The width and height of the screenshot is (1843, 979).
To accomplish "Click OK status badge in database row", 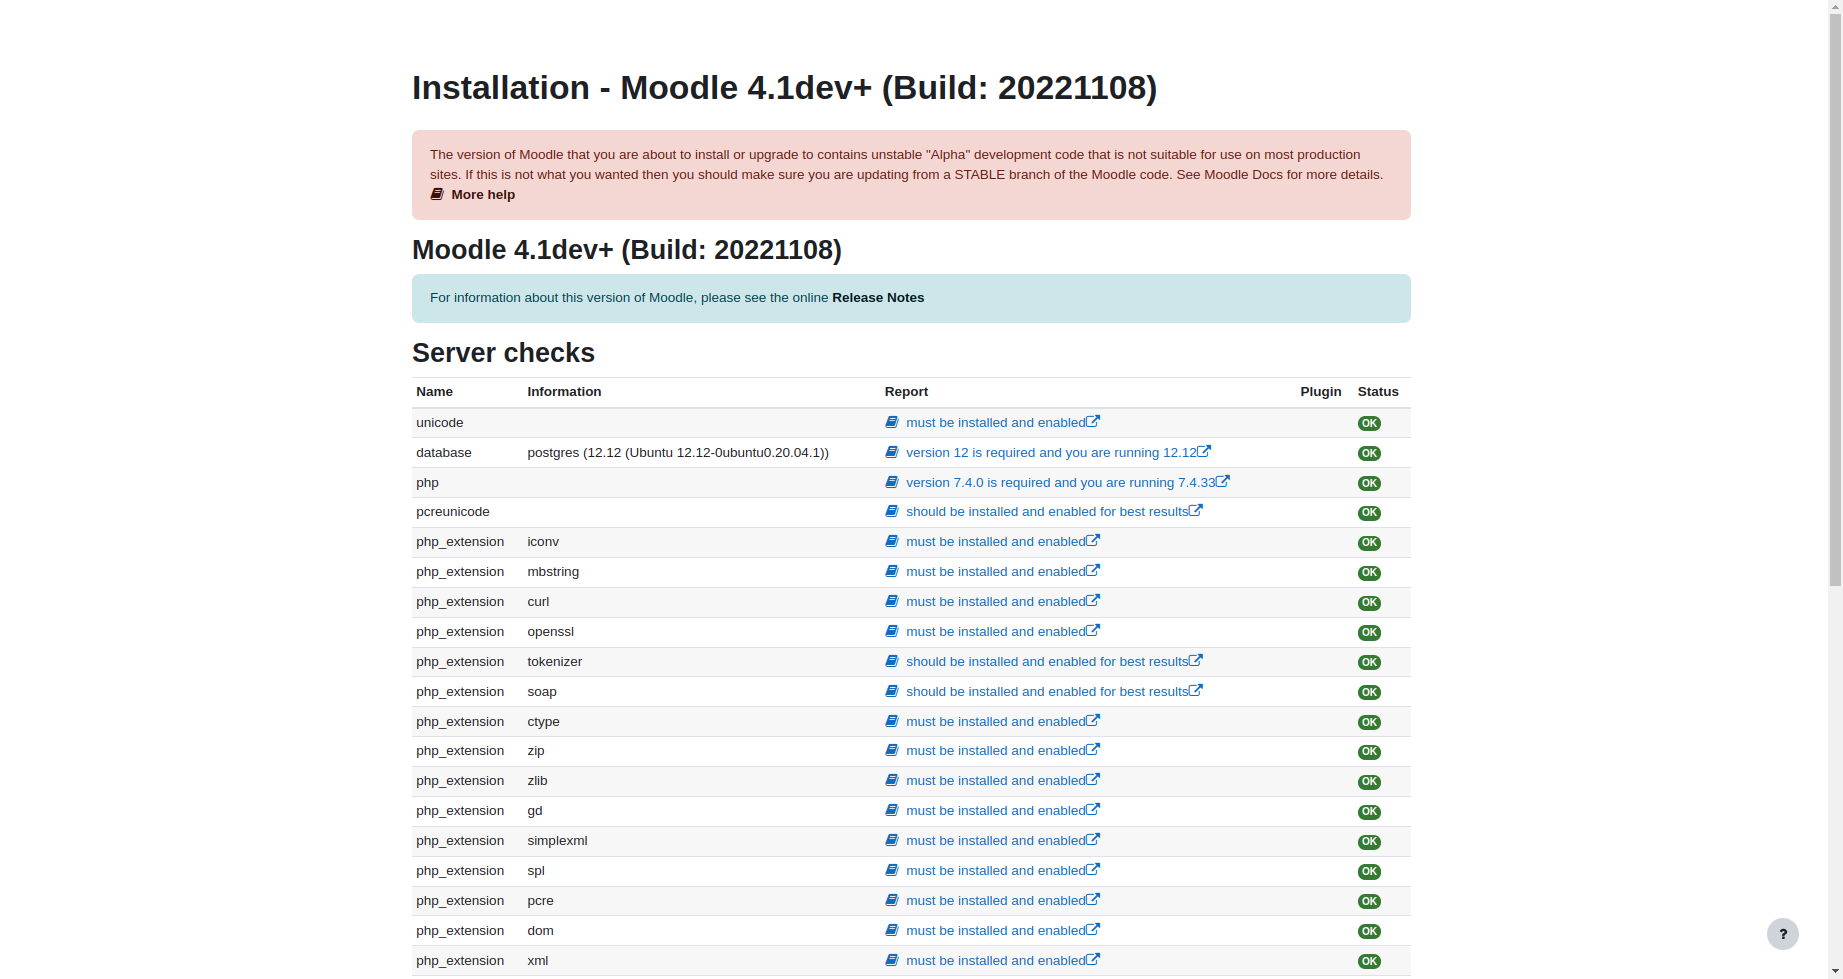I will point(1369,453).
